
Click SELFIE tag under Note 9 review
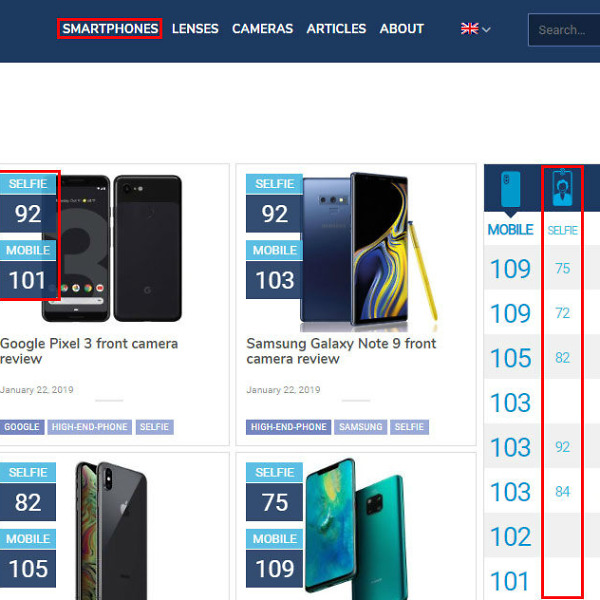coord(409,427)
